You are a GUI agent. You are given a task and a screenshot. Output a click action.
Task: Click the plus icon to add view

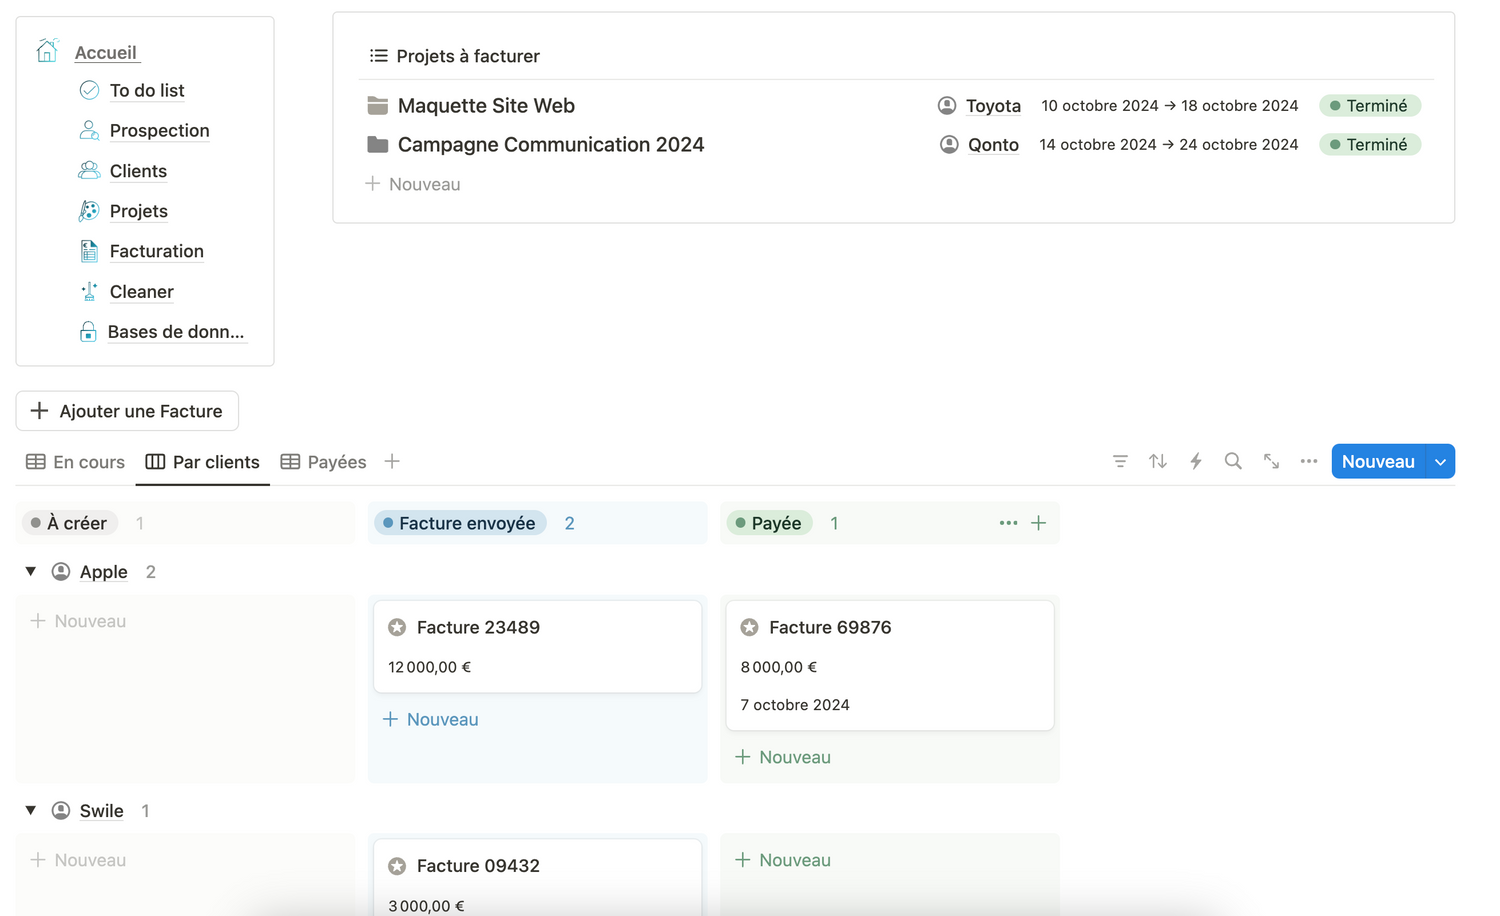(x=392, y=461)
